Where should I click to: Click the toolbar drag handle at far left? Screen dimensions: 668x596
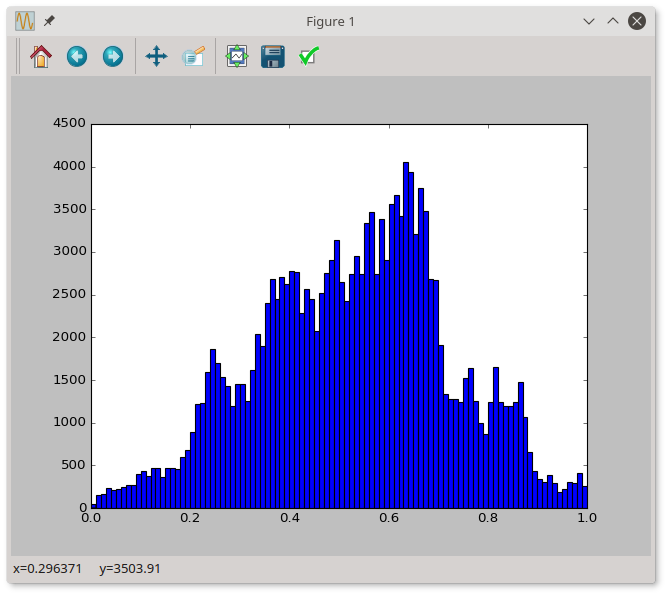18,56
